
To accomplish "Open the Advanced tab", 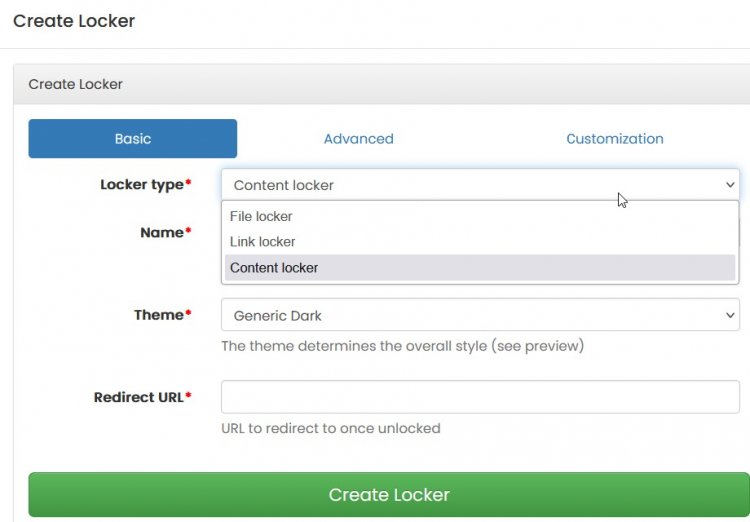I will click(x=359, y=139).
